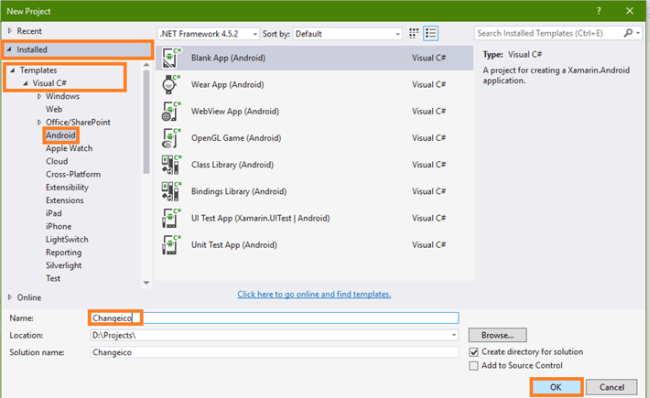Open the help question mark button
This screenshot has height=398, width=650.
[599, 11]
